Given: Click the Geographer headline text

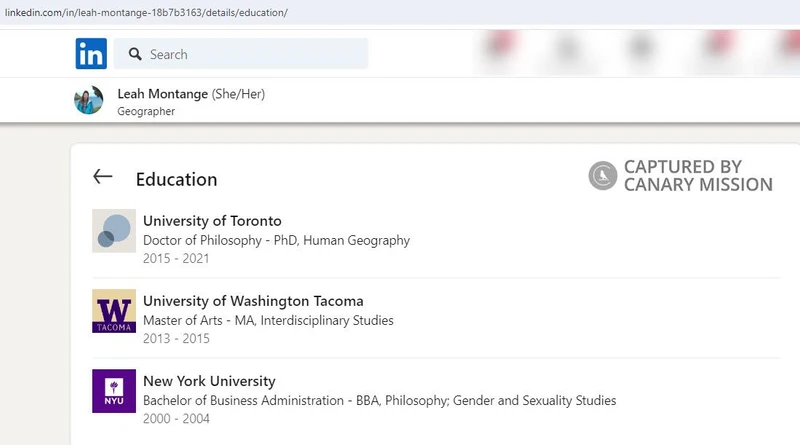Looking at the screenshot, I should click(146, 111).
